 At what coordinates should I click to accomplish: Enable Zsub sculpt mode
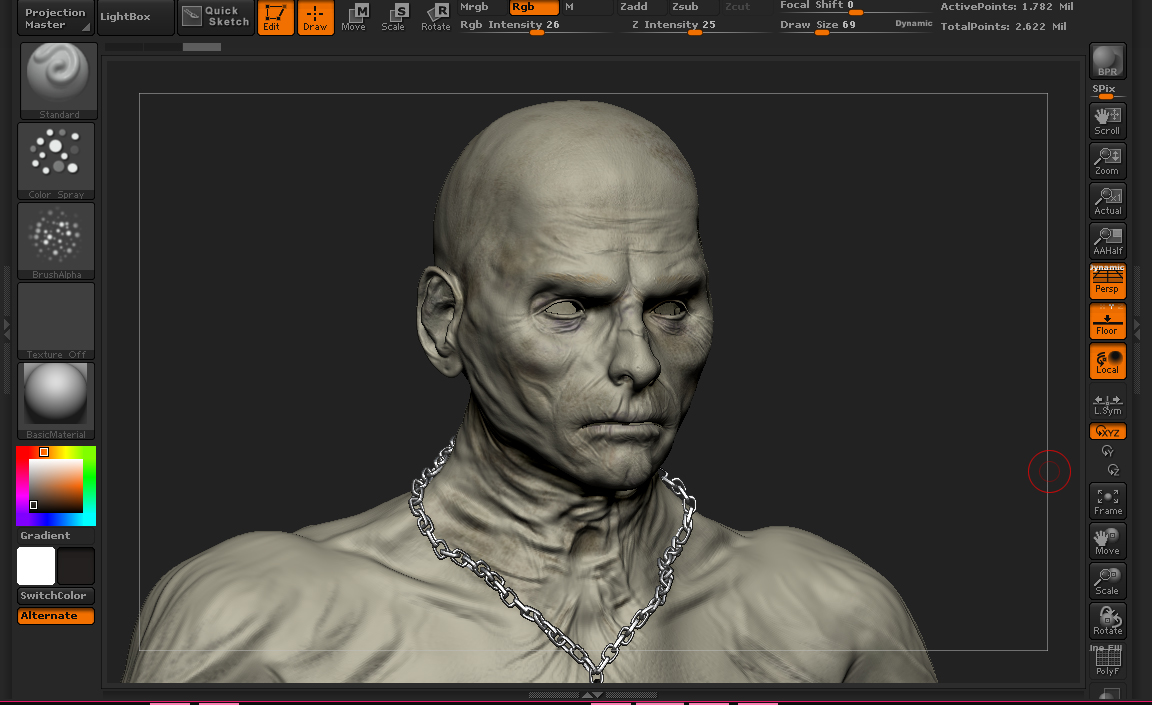[693, 7]
